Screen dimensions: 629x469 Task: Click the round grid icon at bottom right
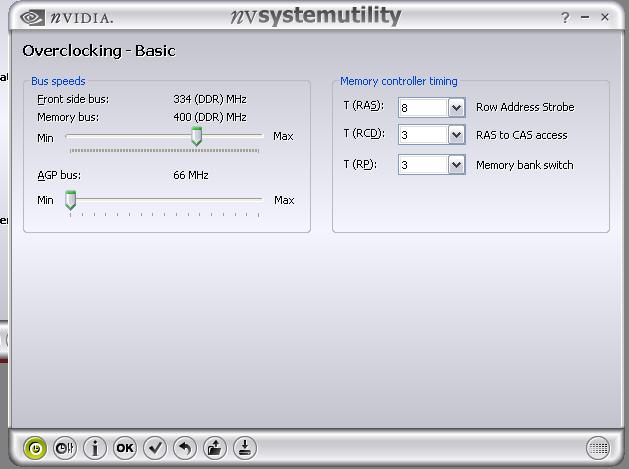(x=598, y=448)
